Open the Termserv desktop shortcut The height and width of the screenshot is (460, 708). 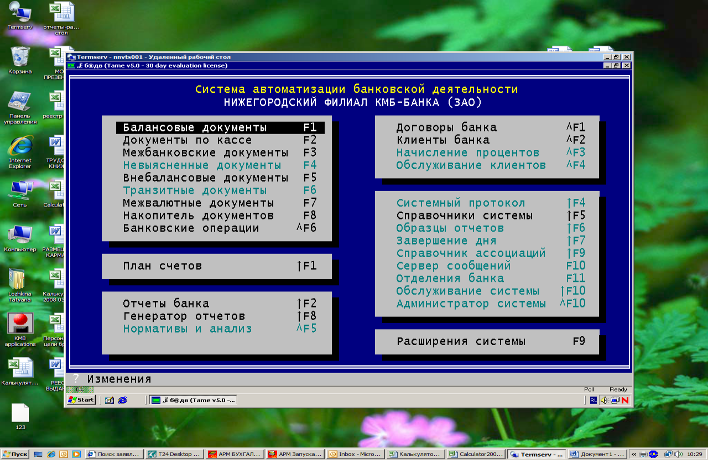19,13
